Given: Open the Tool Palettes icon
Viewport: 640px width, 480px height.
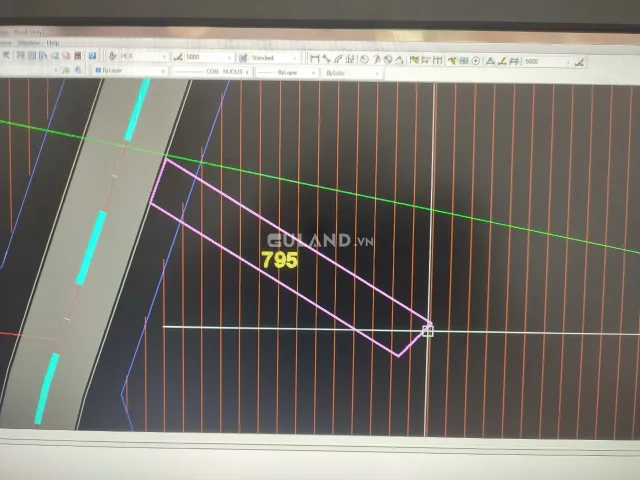Looking at the screenshot, I should 43,56.
